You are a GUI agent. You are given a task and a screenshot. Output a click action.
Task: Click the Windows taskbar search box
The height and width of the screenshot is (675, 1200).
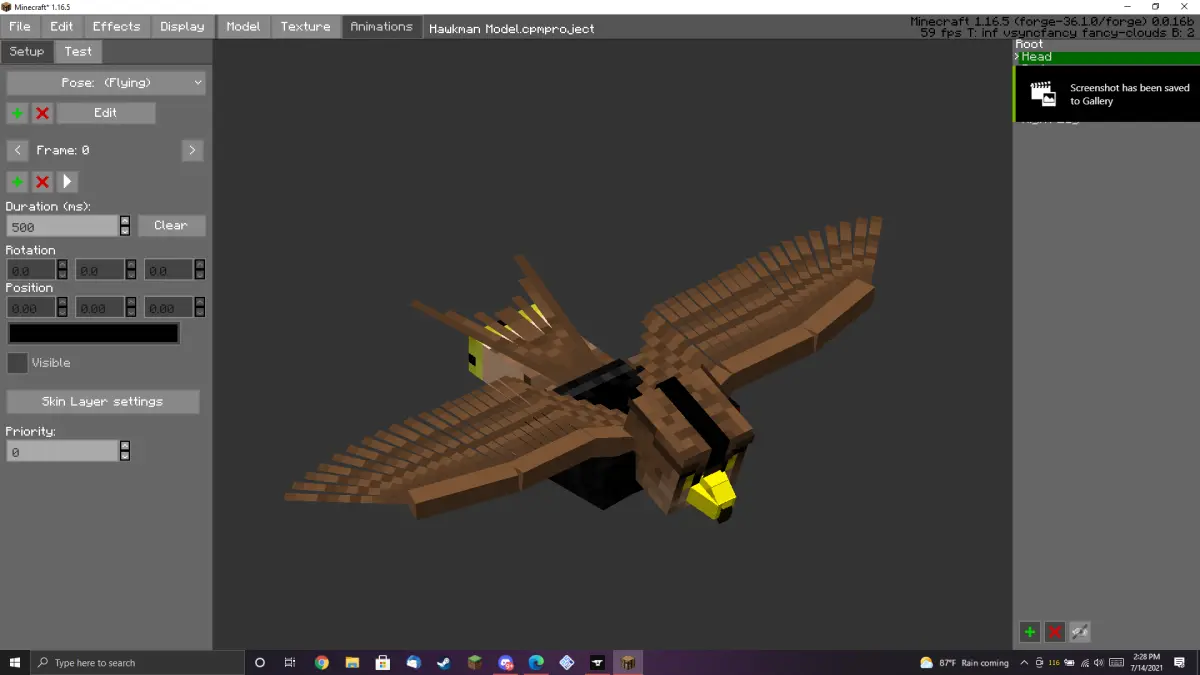pos(138,663)
